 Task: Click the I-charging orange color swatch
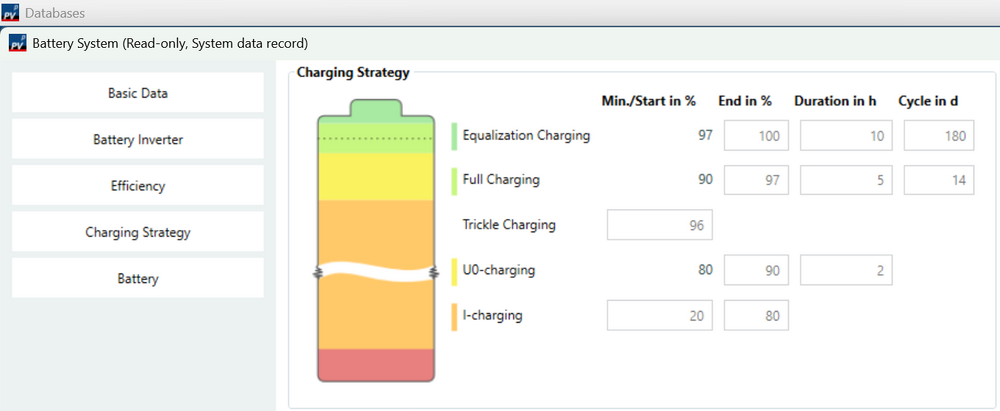coord(454,316)
